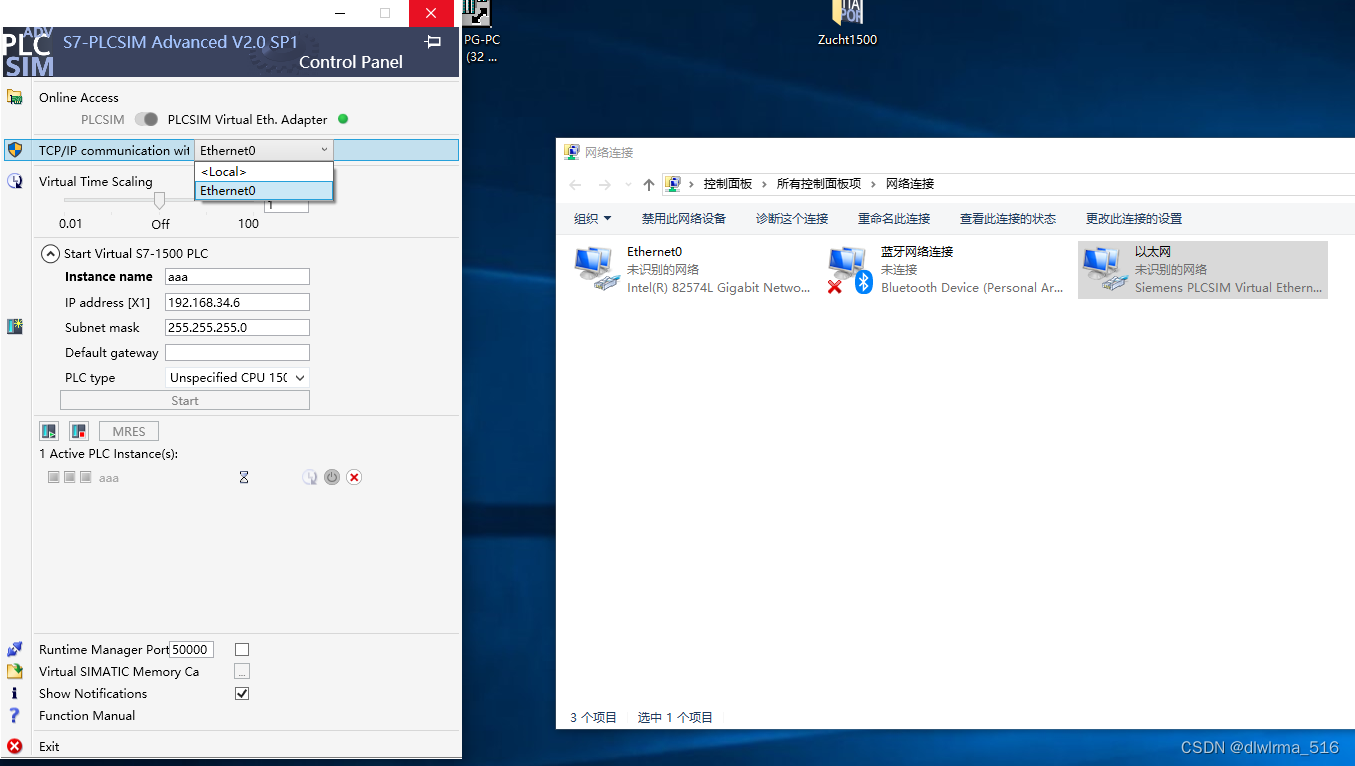1355x766 pixels.
Task: Click 所有控制面板项 in the breadcrumb
Action: [819, 184]
